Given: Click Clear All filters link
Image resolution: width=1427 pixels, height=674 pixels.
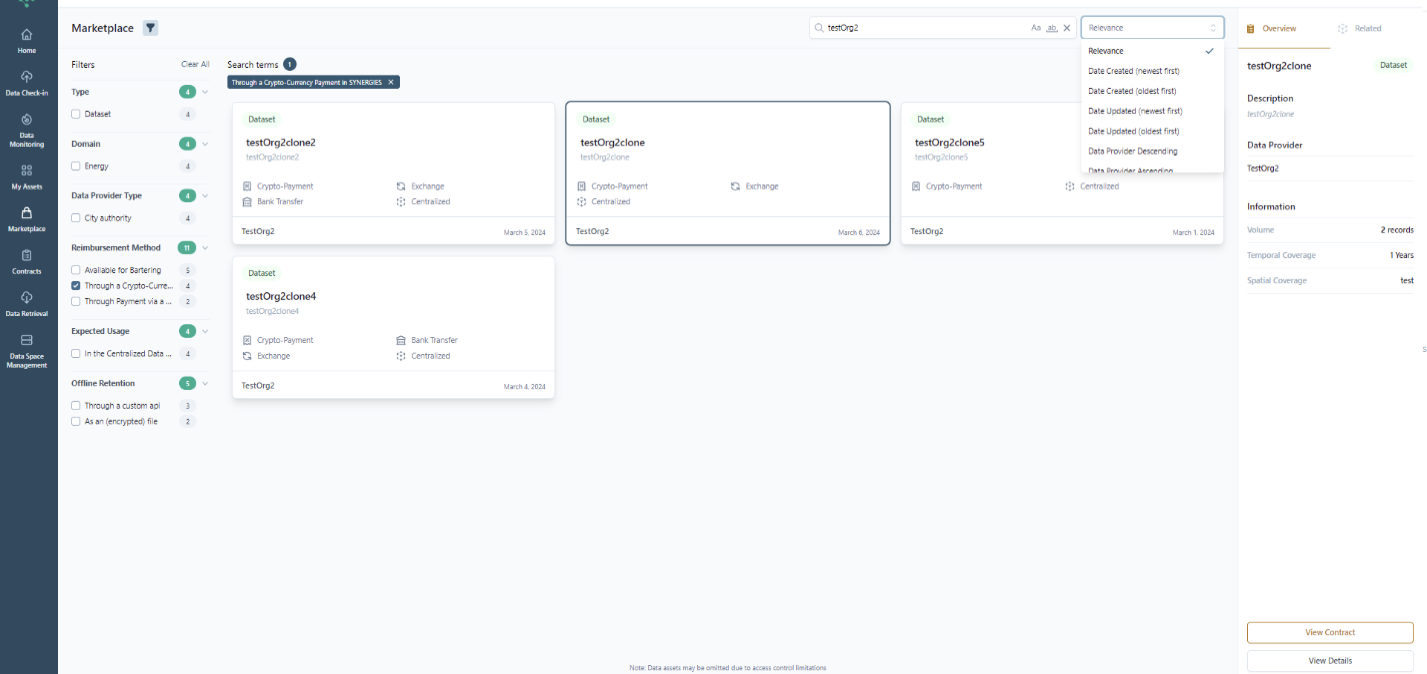Looking at the screenshot, I should (x=195, y=64).
